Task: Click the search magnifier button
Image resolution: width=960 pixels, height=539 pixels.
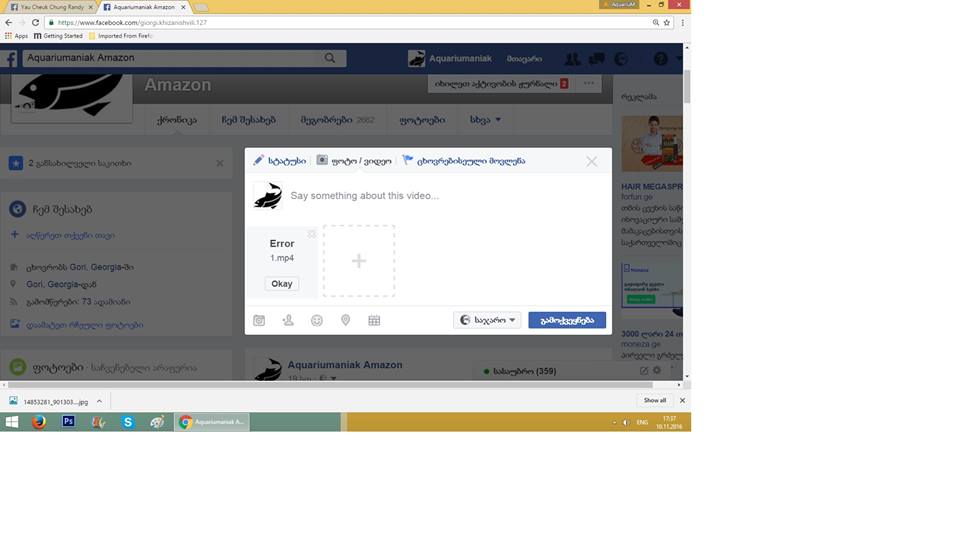Action: click(x=330, y=58)
